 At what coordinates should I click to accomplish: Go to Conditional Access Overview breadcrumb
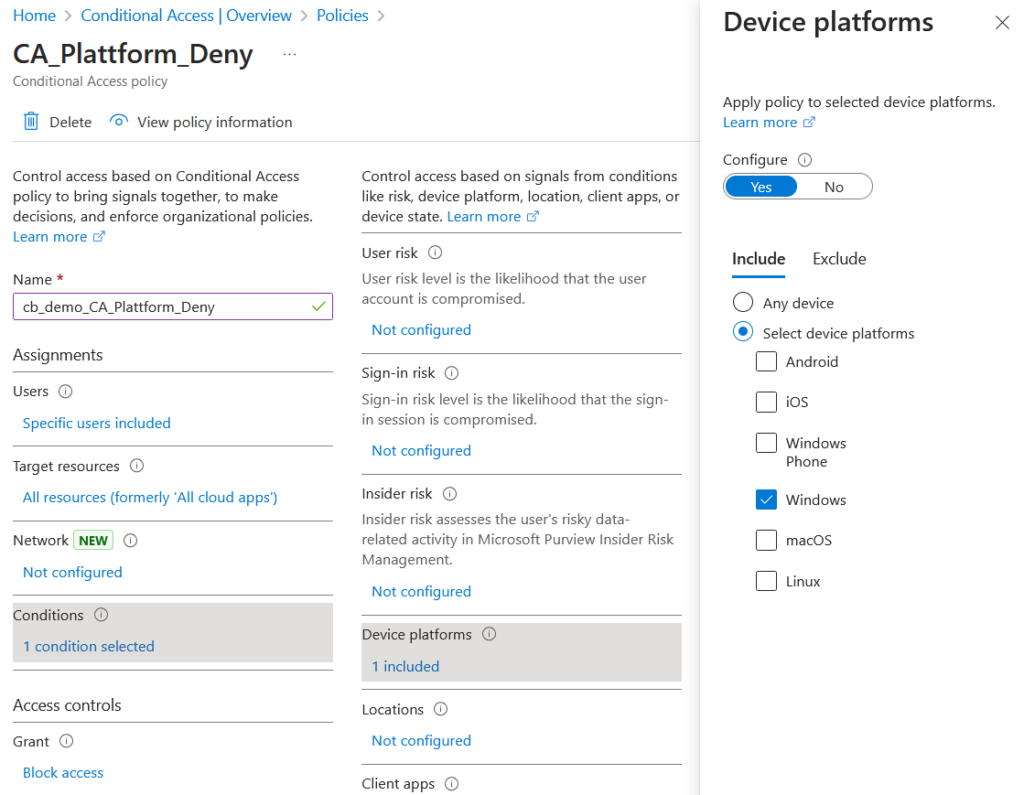[x=186, y=16]
